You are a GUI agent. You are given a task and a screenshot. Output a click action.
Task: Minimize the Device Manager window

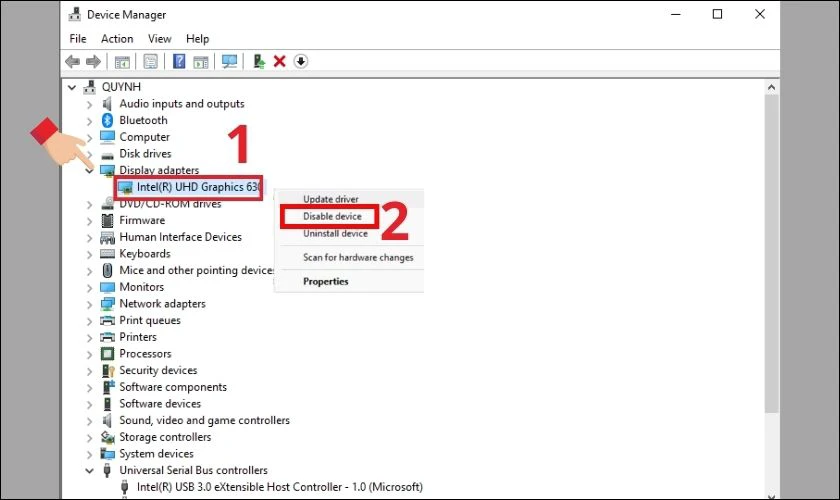[x=676, y=14]
